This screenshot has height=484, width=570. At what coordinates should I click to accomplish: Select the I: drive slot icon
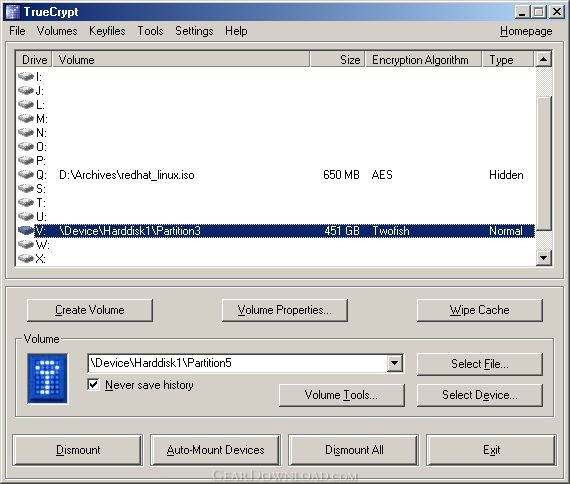point(26,76)
